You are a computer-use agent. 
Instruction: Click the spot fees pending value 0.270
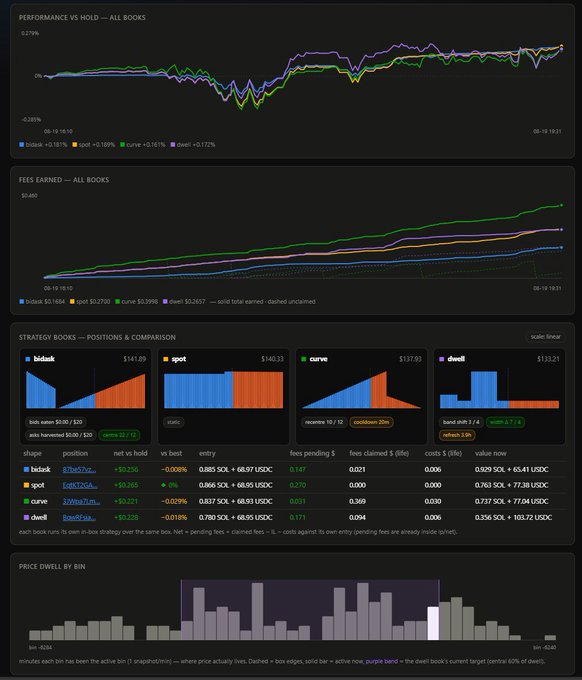click(x=298, y=485)
